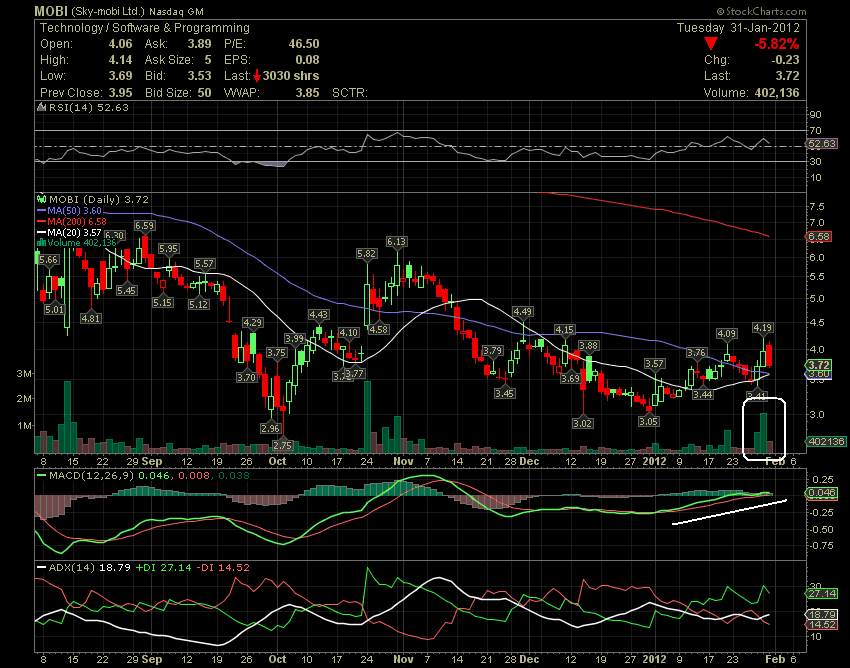The image size is (850, 668).
Task: Click the red 6.58 MA(200) axis tag
Action: pos(820,236)
